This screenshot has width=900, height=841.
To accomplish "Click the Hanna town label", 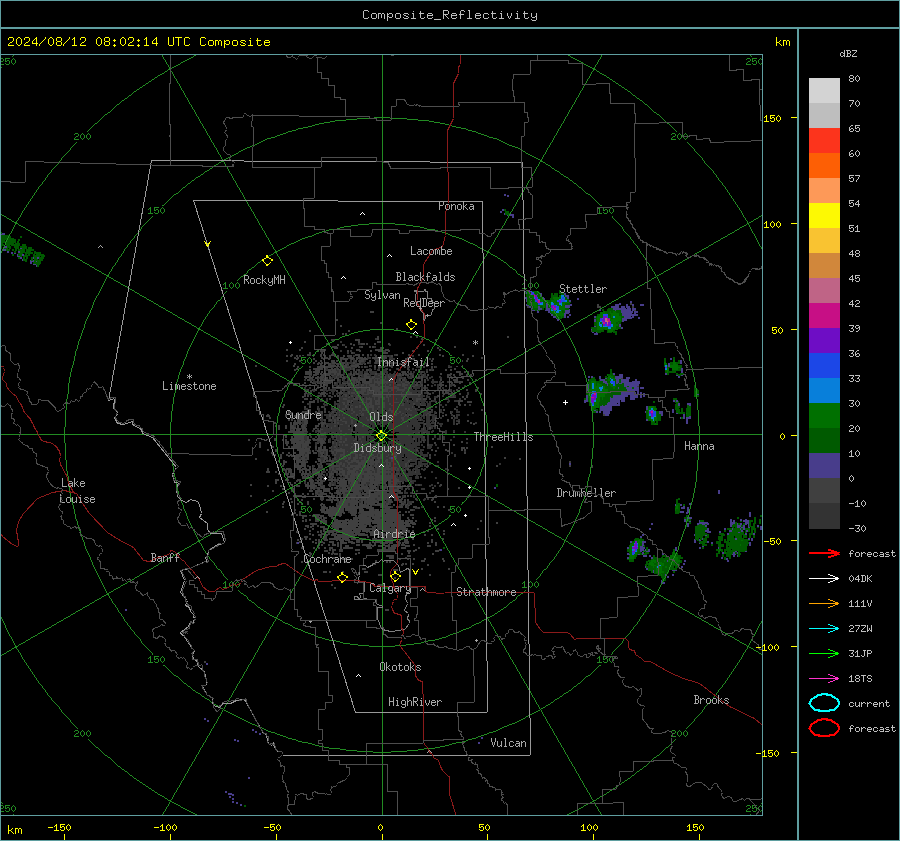I will click(699, 446).
